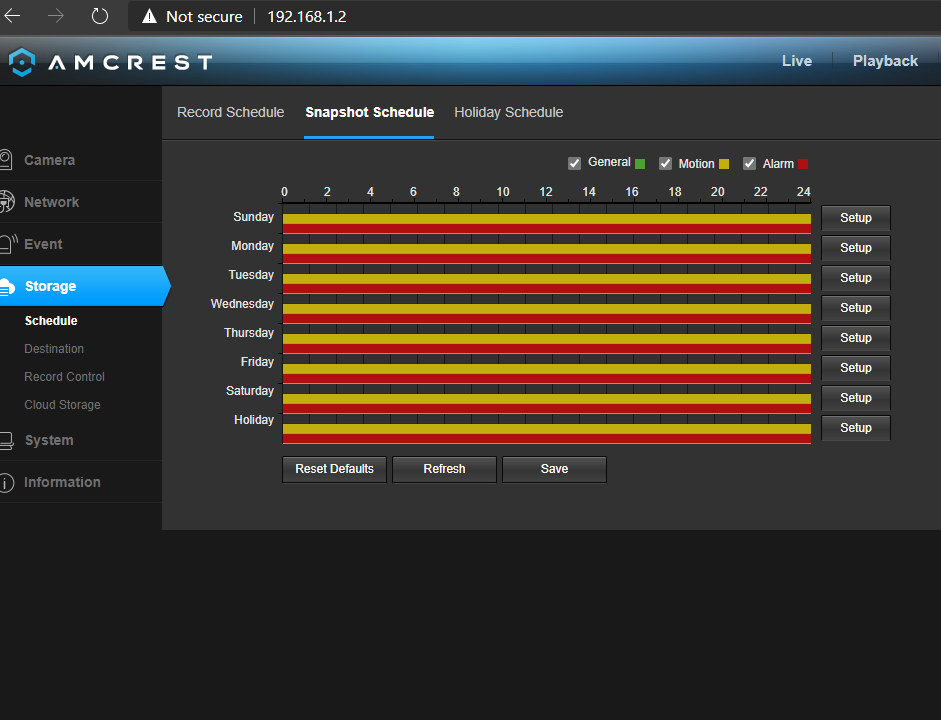The width and height of the screenshot is (941, 720).
Task: Open Setup for Wednesday schedule
Action: click(x=856, y=308)
